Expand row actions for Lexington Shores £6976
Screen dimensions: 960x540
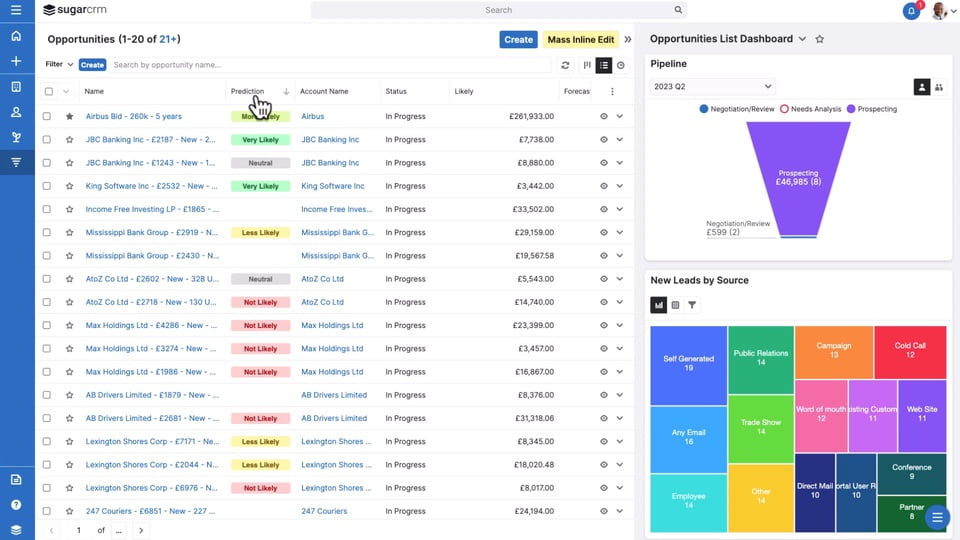[x=620, y=488]
